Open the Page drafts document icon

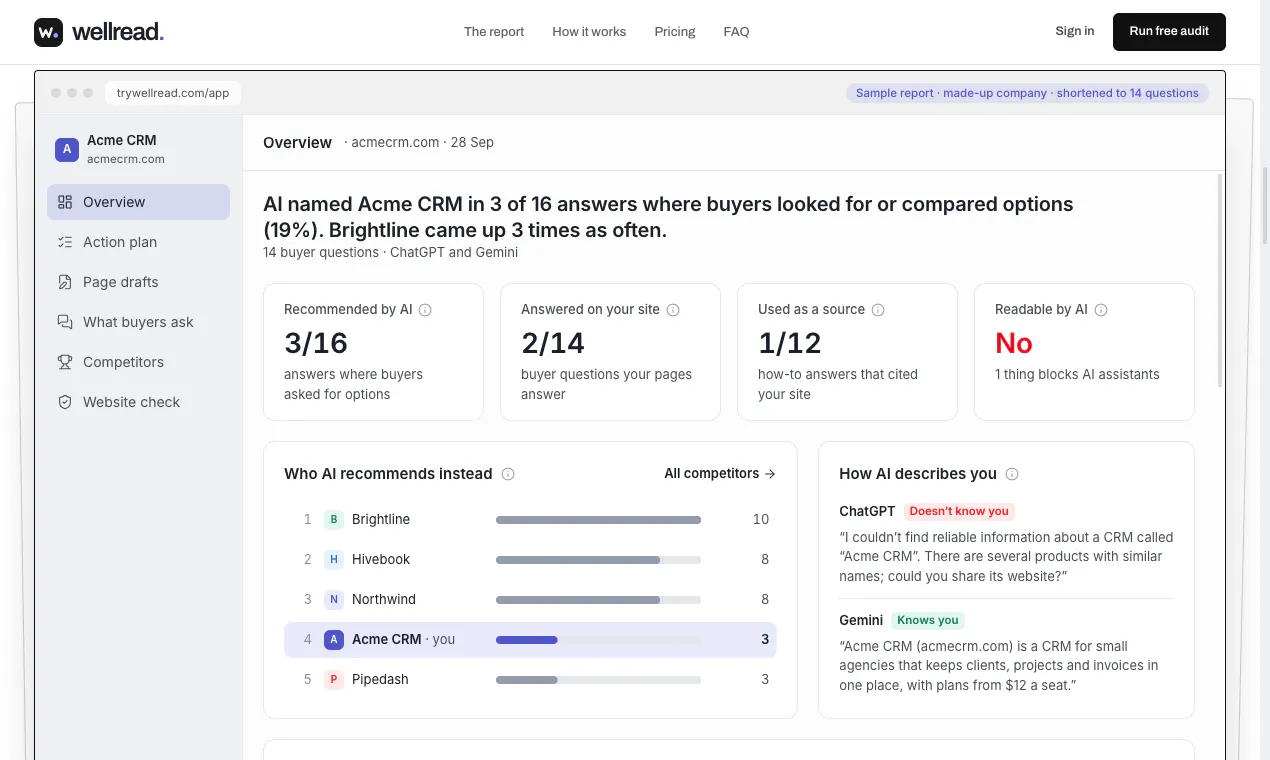pos(65,282)
